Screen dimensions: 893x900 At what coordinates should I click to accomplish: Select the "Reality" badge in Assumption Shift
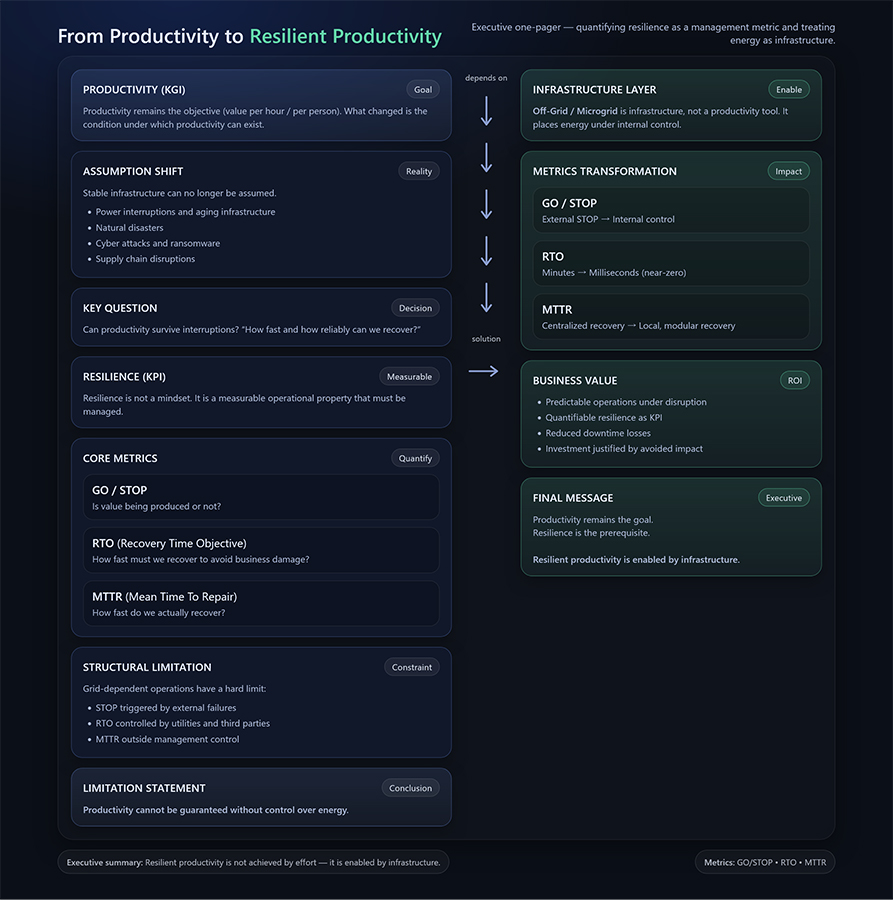pos(419,171)
